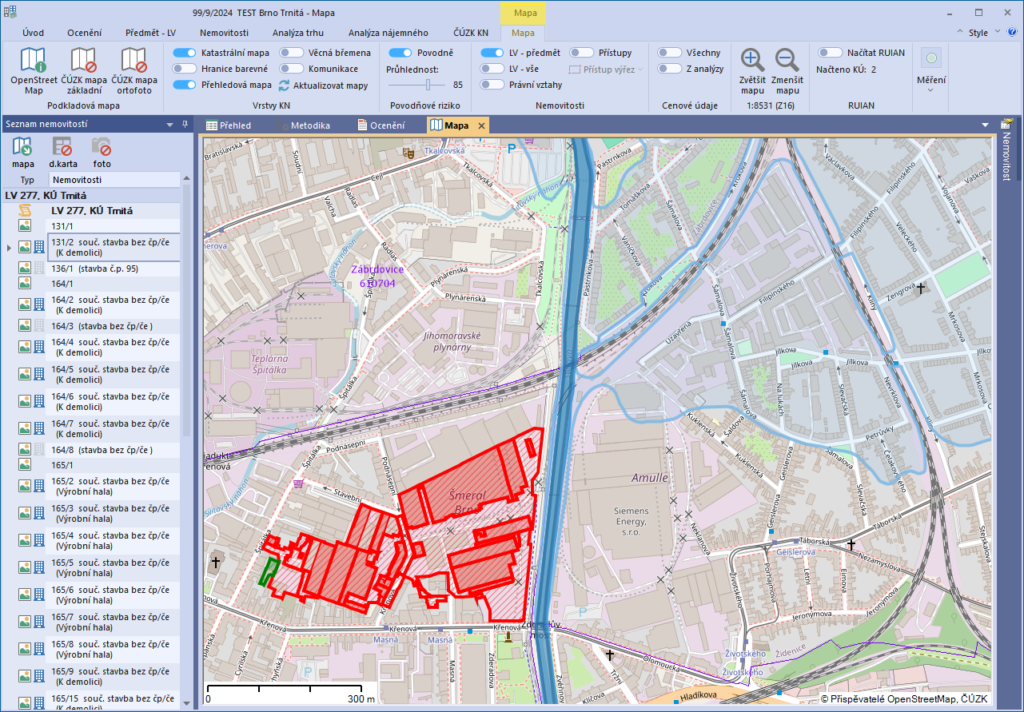Toggle Hranice barevně switch
Screen dimensions: 1024x712
coord(184,69)
